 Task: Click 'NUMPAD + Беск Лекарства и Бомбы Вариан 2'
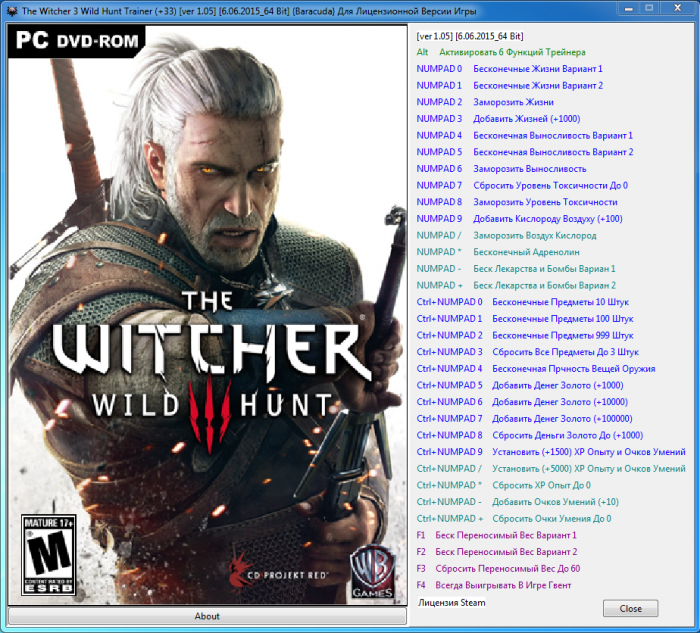pyautogui.click(x=516, y=285)
